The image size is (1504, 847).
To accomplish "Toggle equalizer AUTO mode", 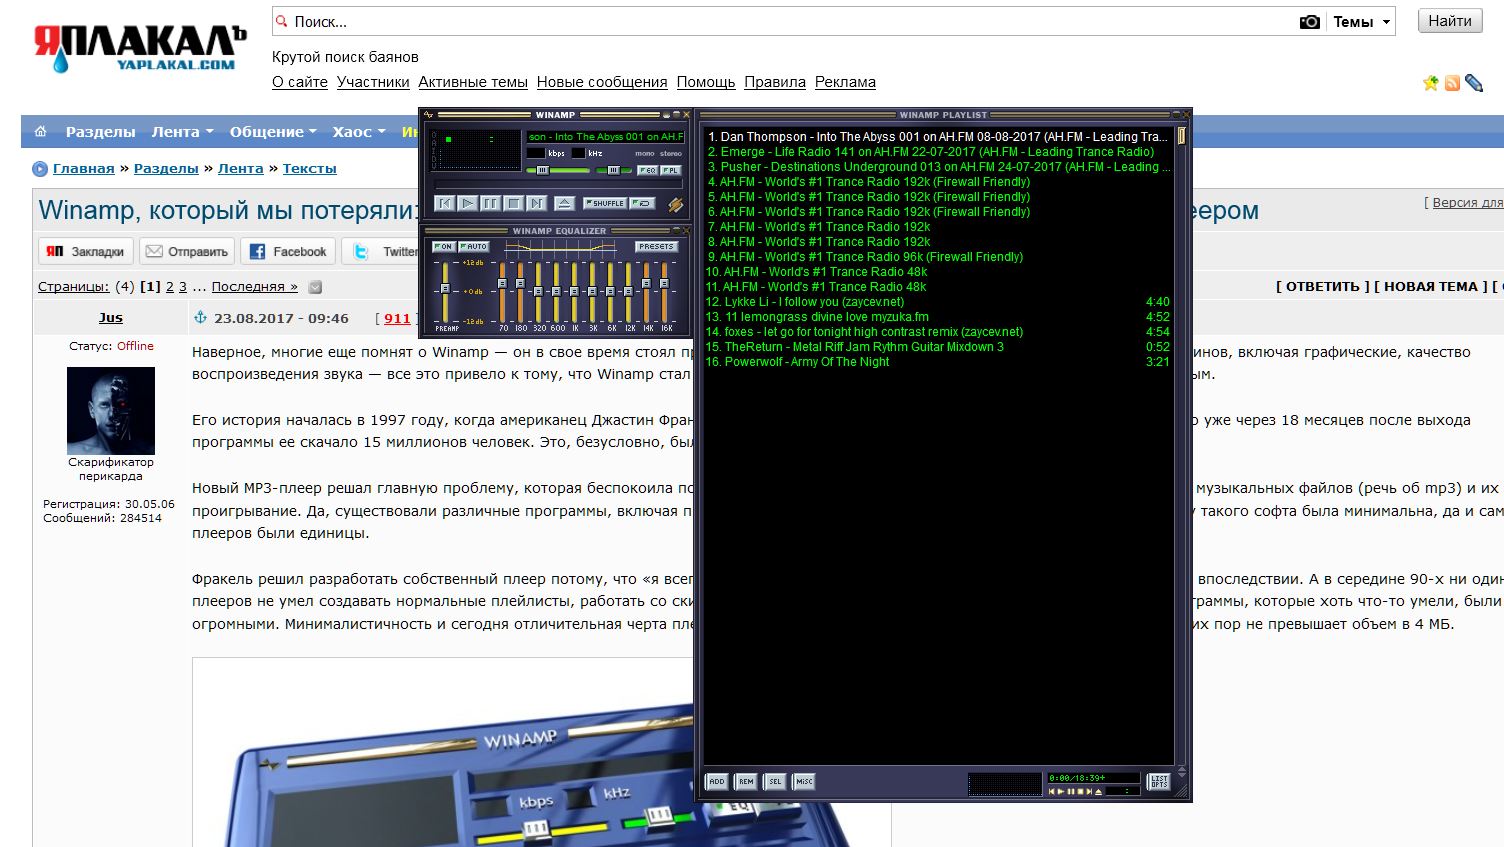I will pyautogui.click(x=474, y=246).
